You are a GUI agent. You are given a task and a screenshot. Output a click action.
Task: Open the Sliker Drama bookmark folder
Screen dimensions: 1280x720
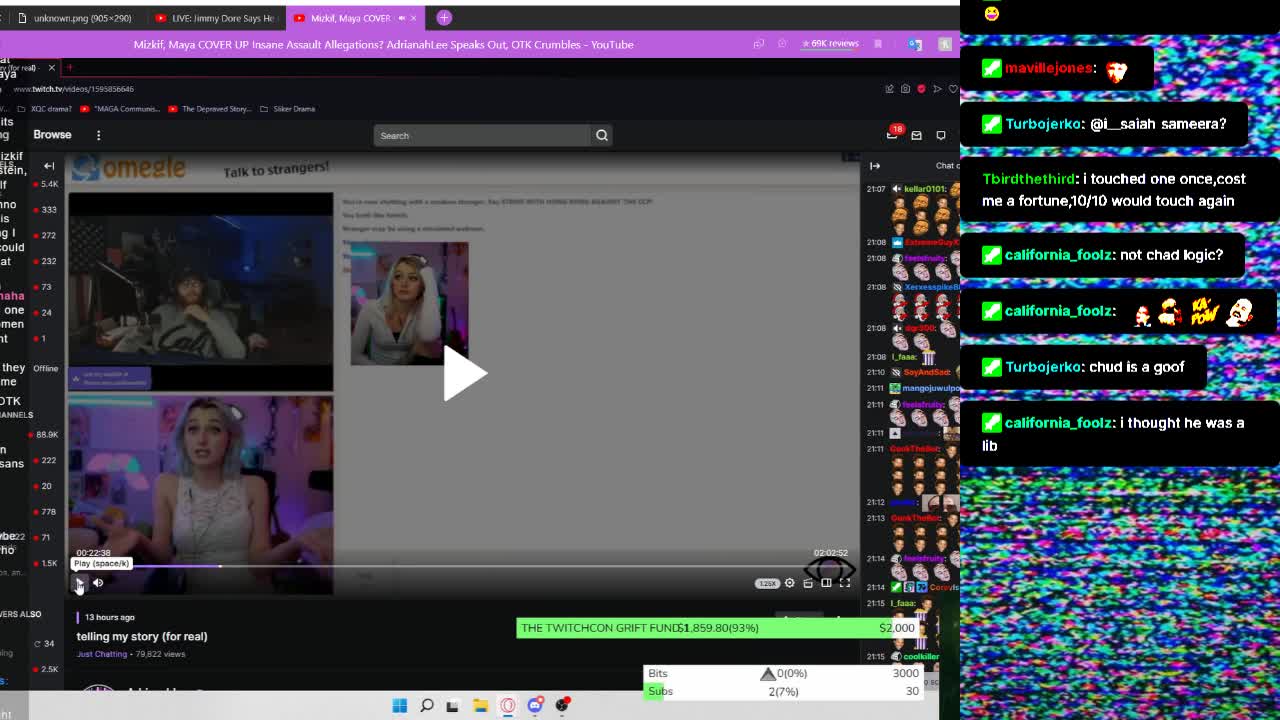pyautogui.click(x=288, y=109)
